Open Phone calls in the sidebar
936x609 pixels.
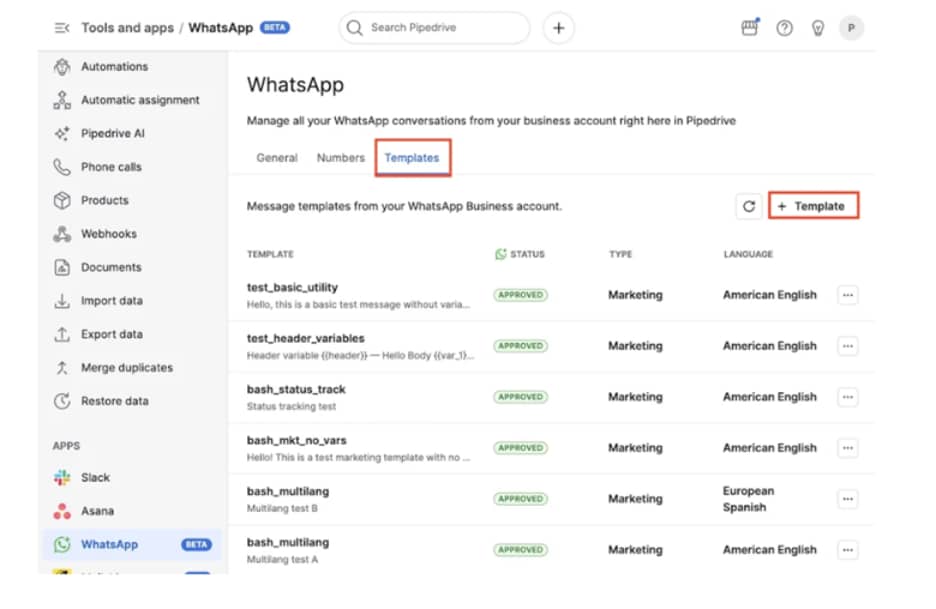click(111, 167)
